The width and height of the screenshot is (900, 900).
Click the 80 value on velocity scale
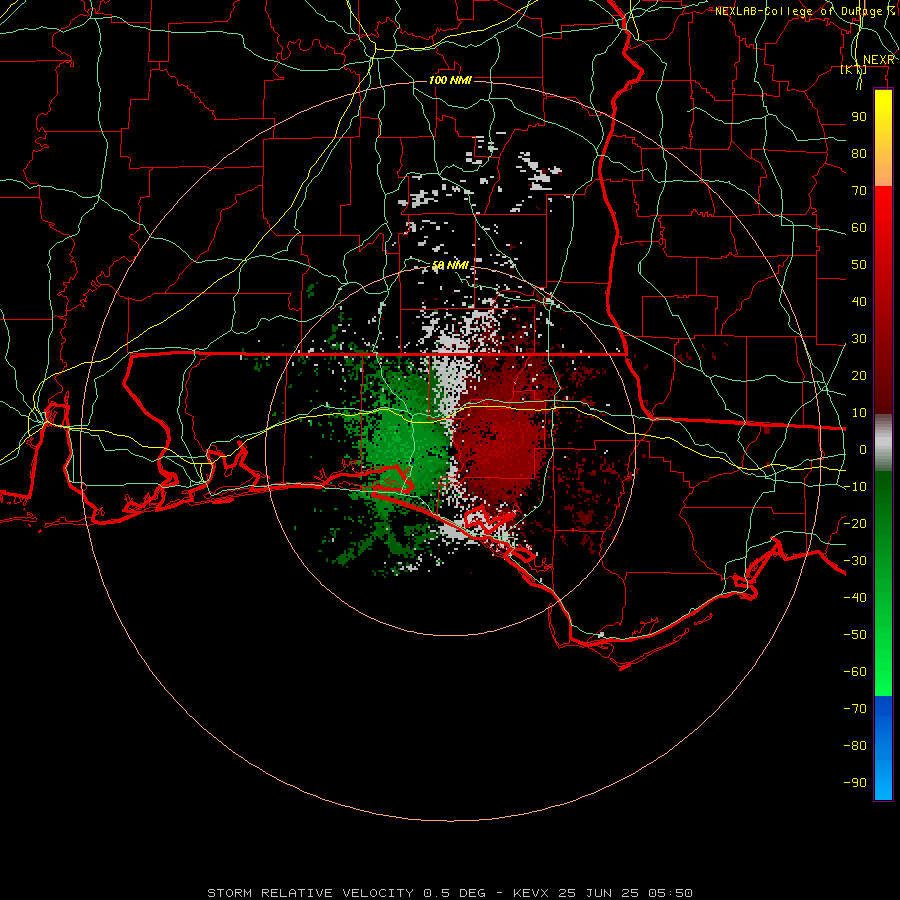click(x=859, y=153)
